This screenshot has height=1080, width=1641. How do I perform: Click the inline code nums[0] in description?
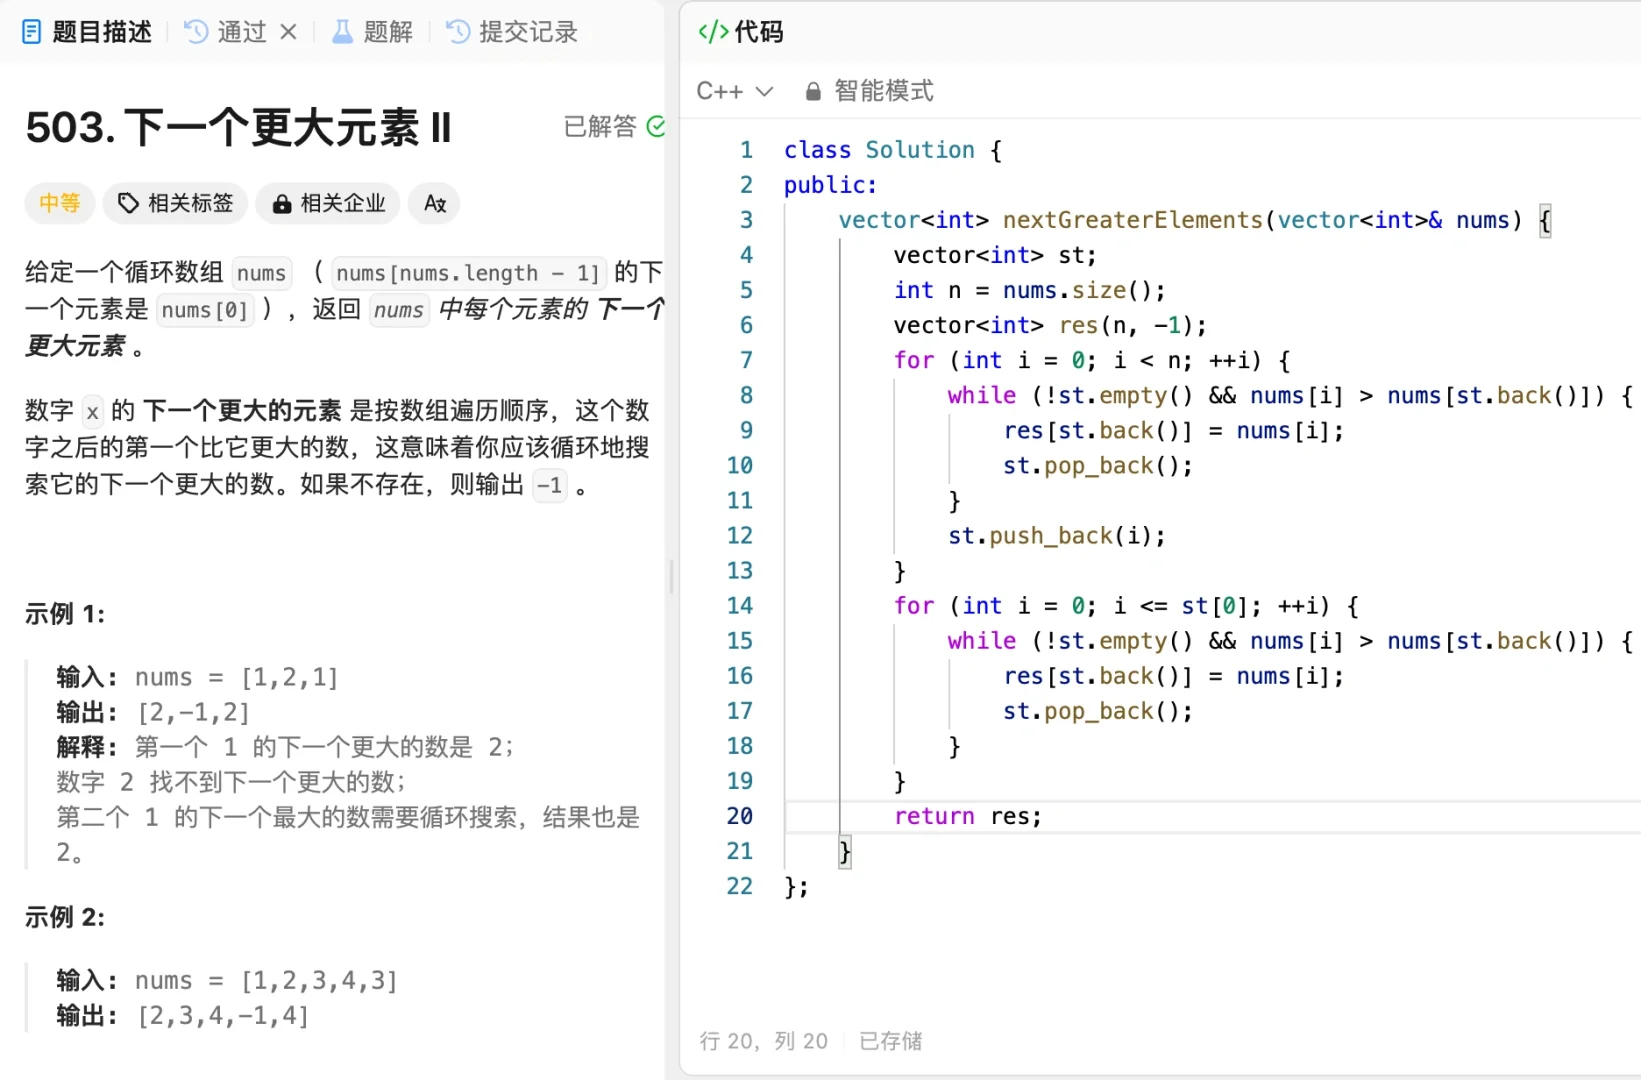point(204,310)
